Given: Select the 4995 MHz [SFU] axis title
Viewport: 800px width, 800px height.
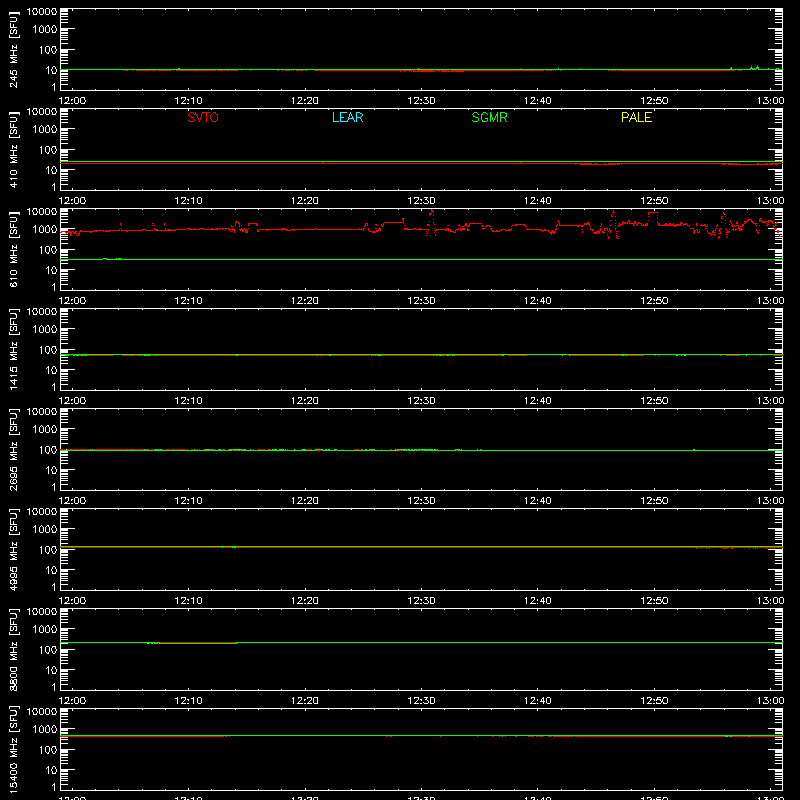Looking at the screenshot, I should tap(13, 549).
